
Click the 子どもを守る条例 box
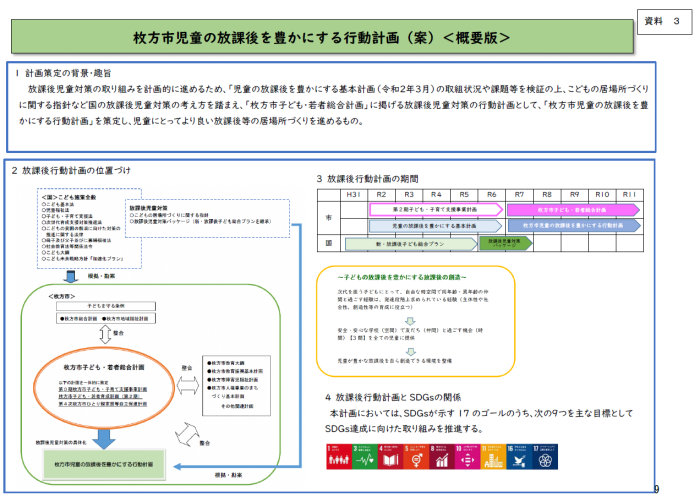(x=106, y=306)
